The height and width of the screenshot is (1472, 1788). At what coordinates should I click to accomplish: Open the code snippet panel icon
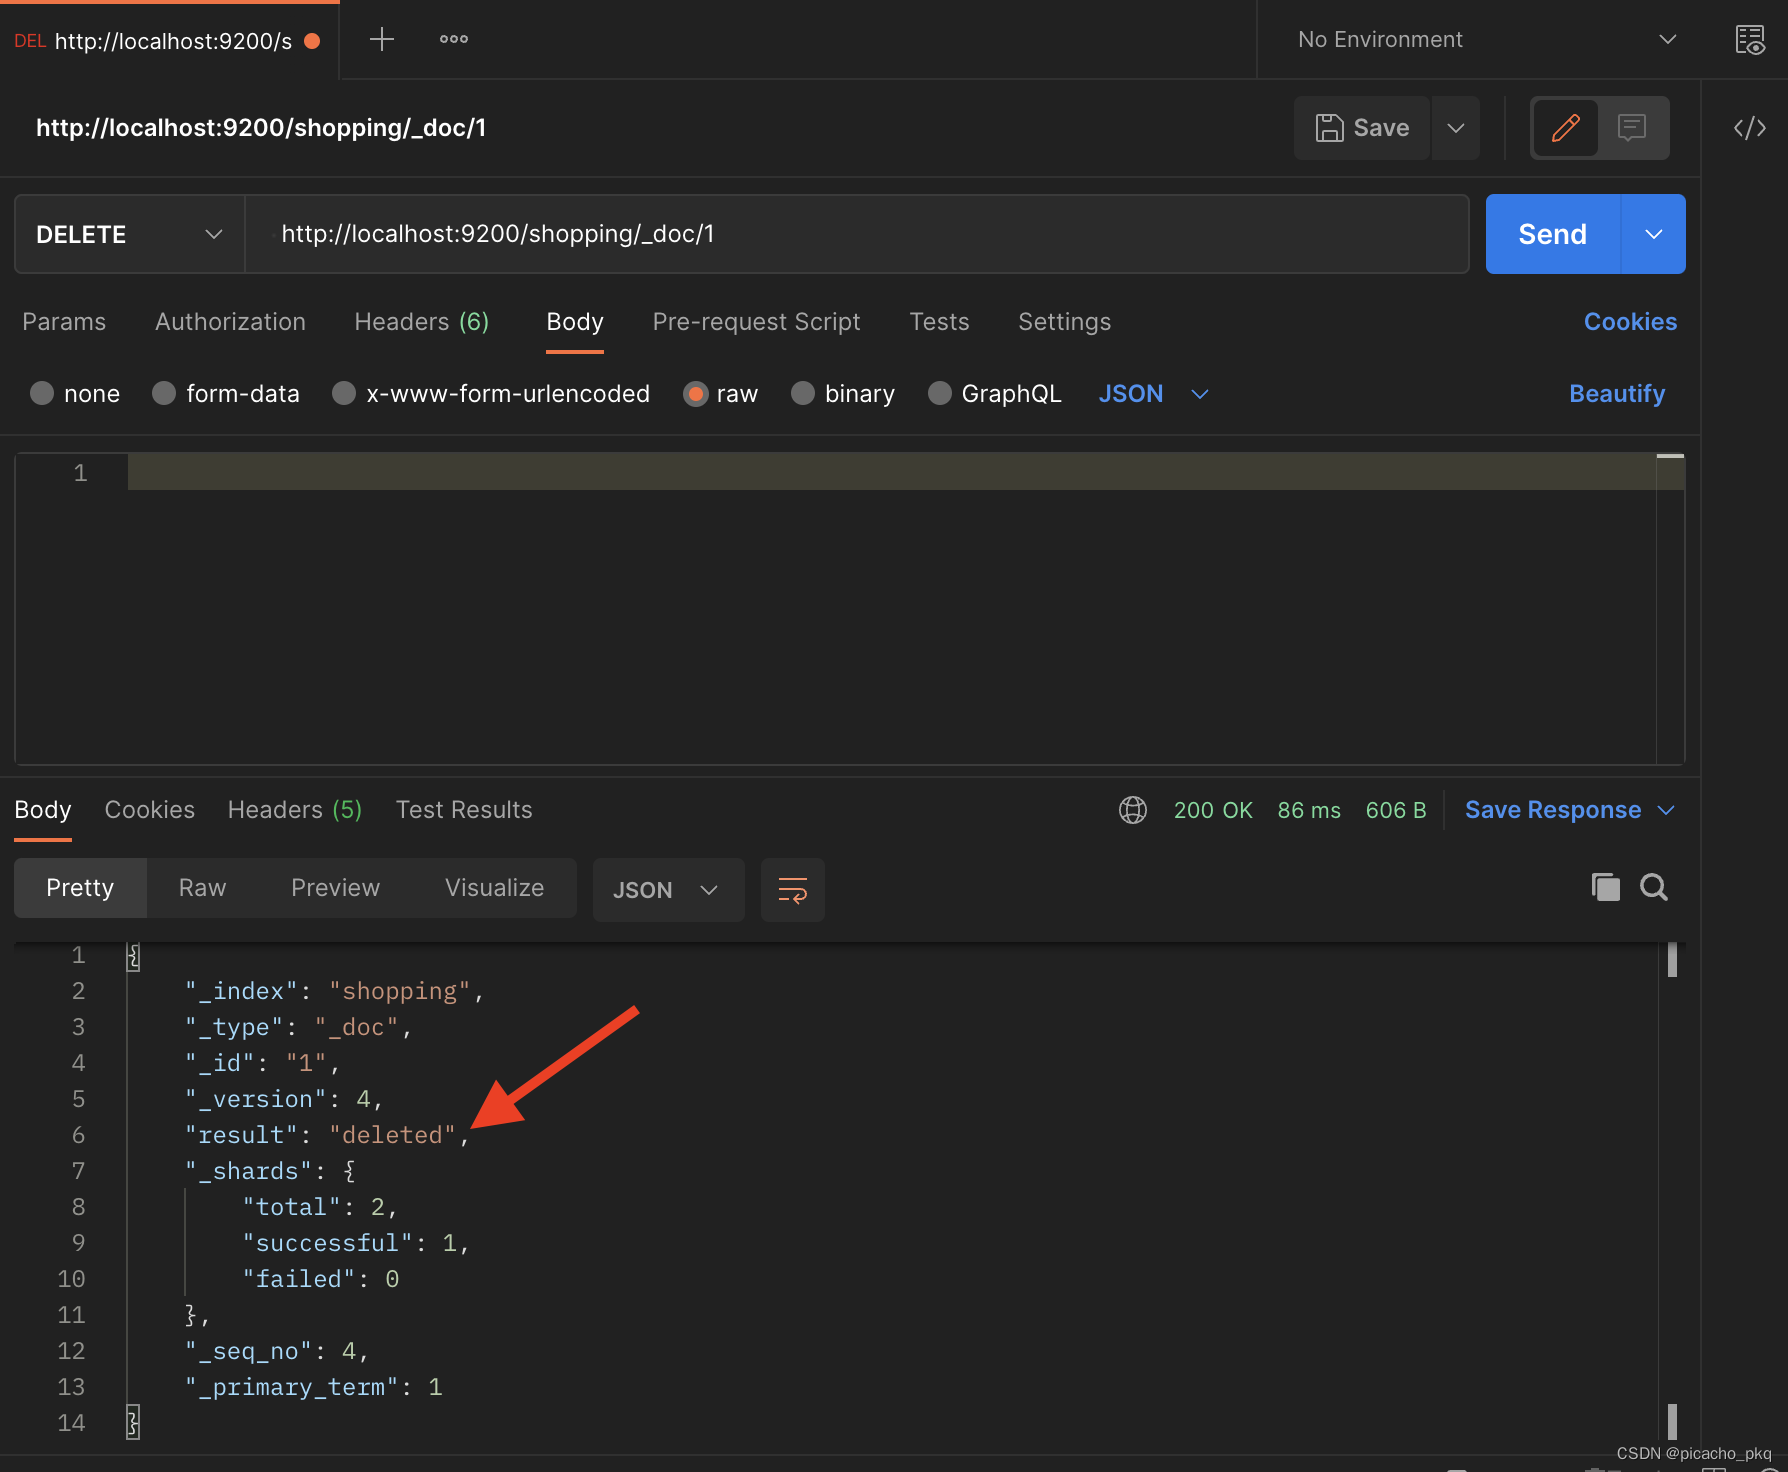click(1749, 128)
